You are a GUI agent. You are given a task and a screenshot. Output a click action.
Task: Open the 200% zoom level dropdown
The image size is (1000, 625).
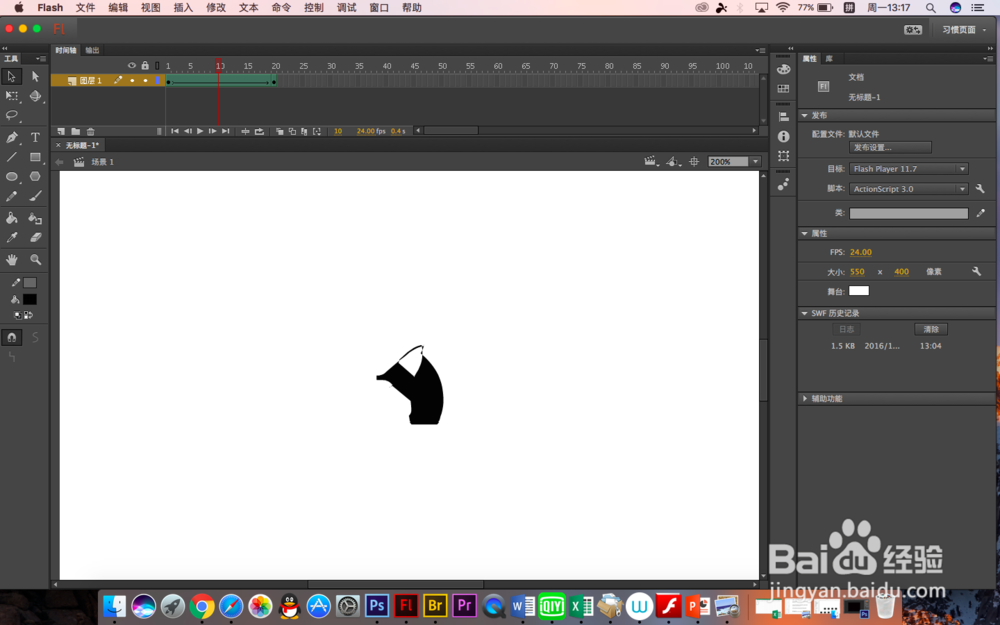click(x=755, y=162)
